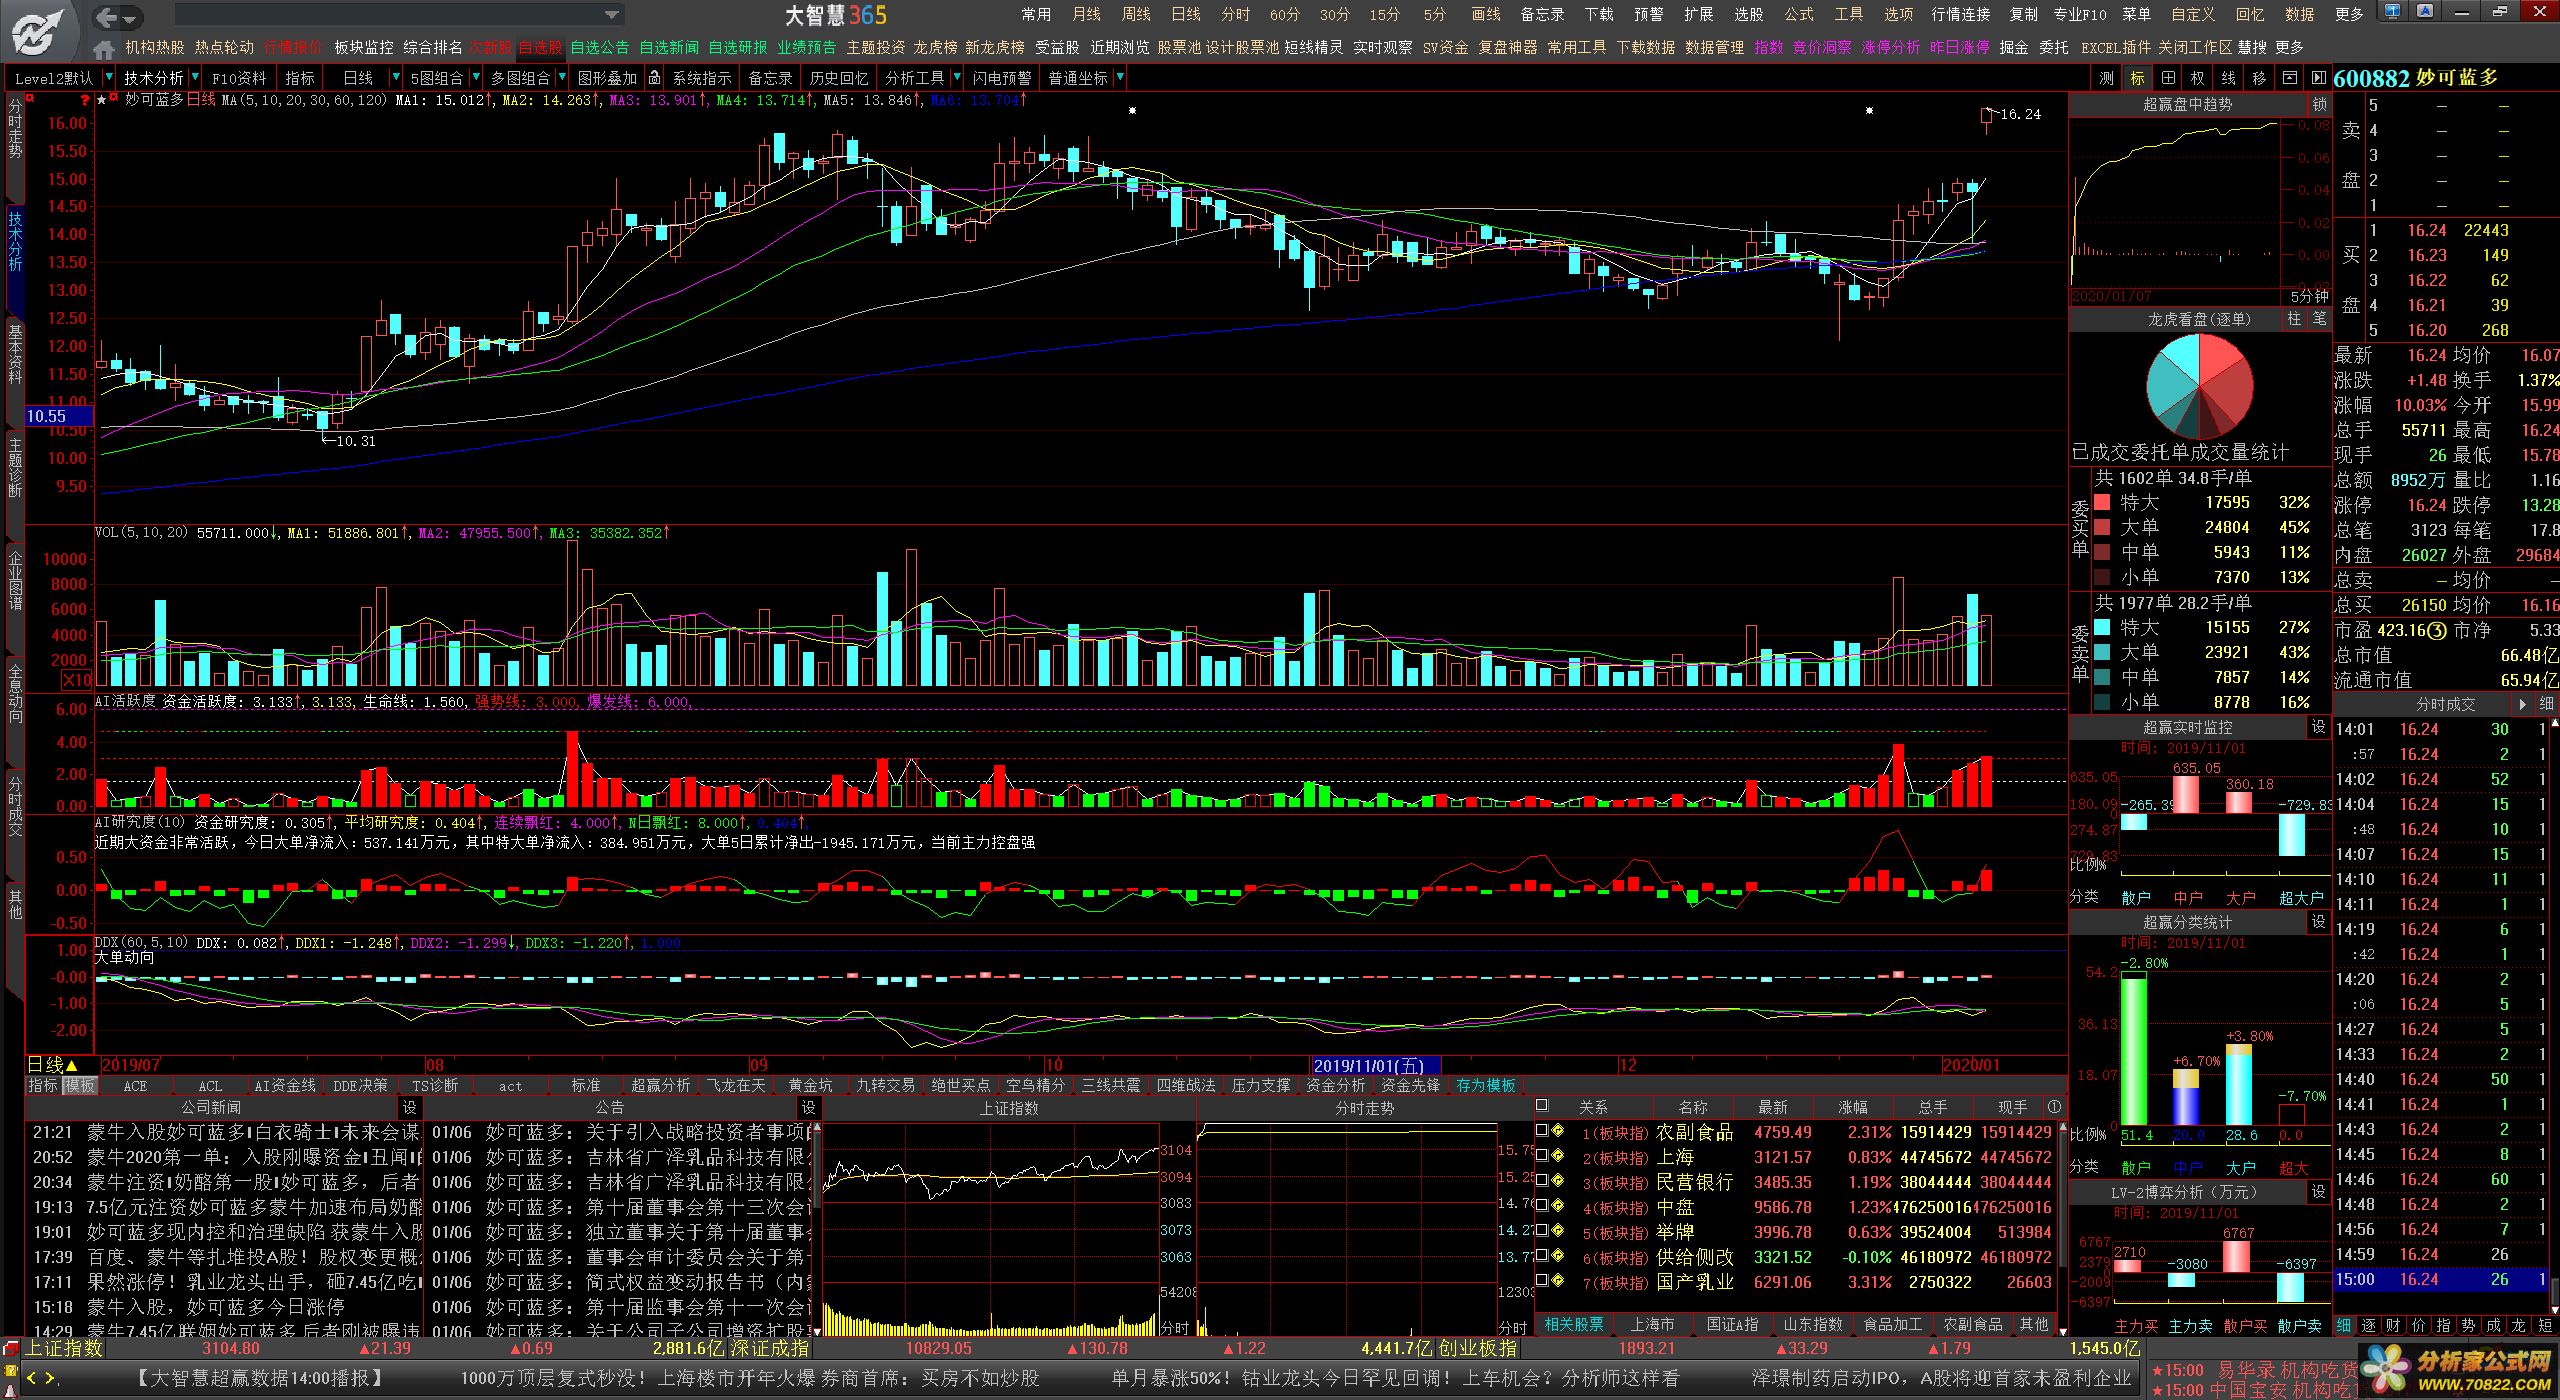The height and width of the screenshot is (1400, 2560).
Task: Click the grid layout icon beside 标
Action: [2168, 78]
